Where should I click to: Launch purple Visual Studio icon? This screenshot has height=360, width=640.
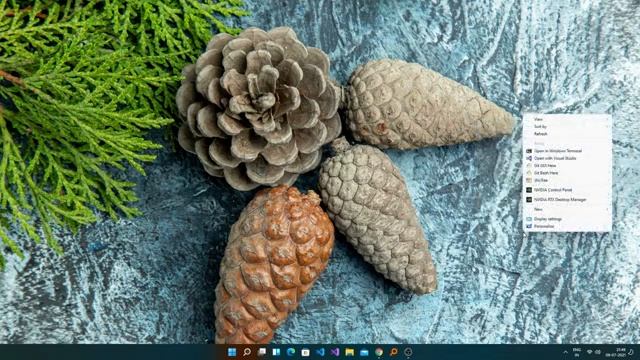coord(335,352)
